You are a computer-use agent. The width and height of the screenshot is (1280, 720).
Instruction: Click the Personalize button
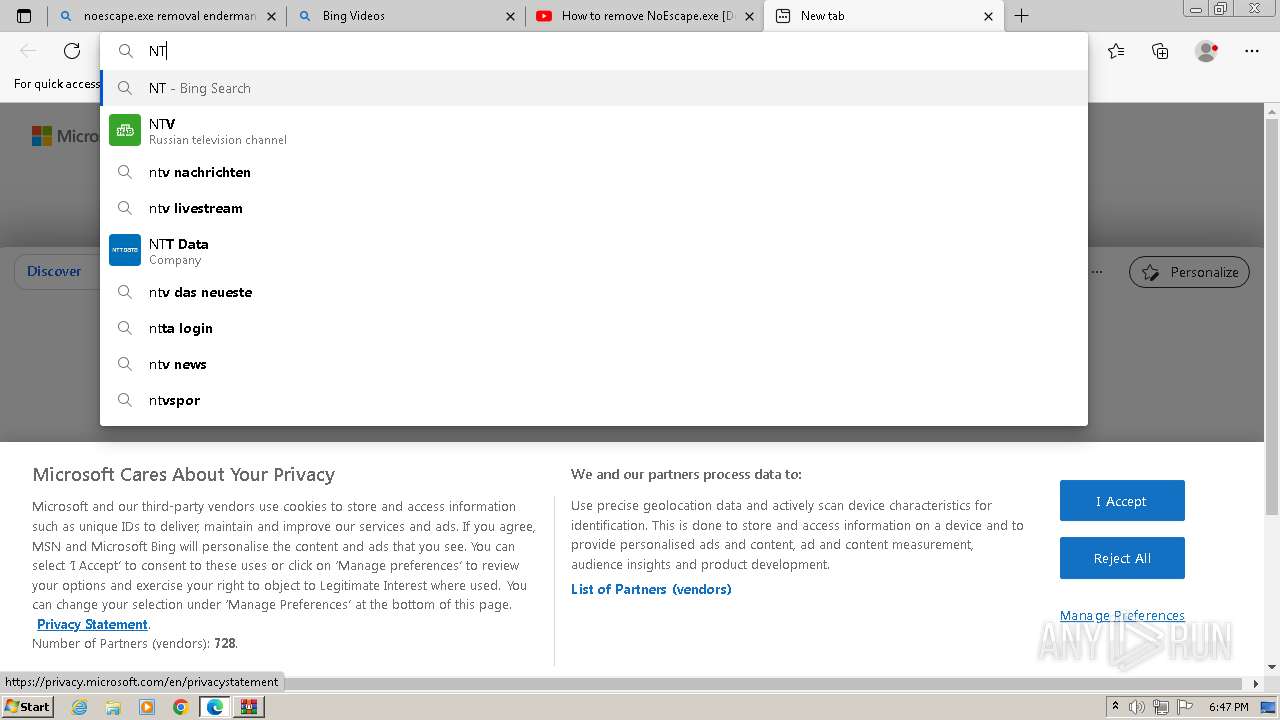(x=1189, y=272)
